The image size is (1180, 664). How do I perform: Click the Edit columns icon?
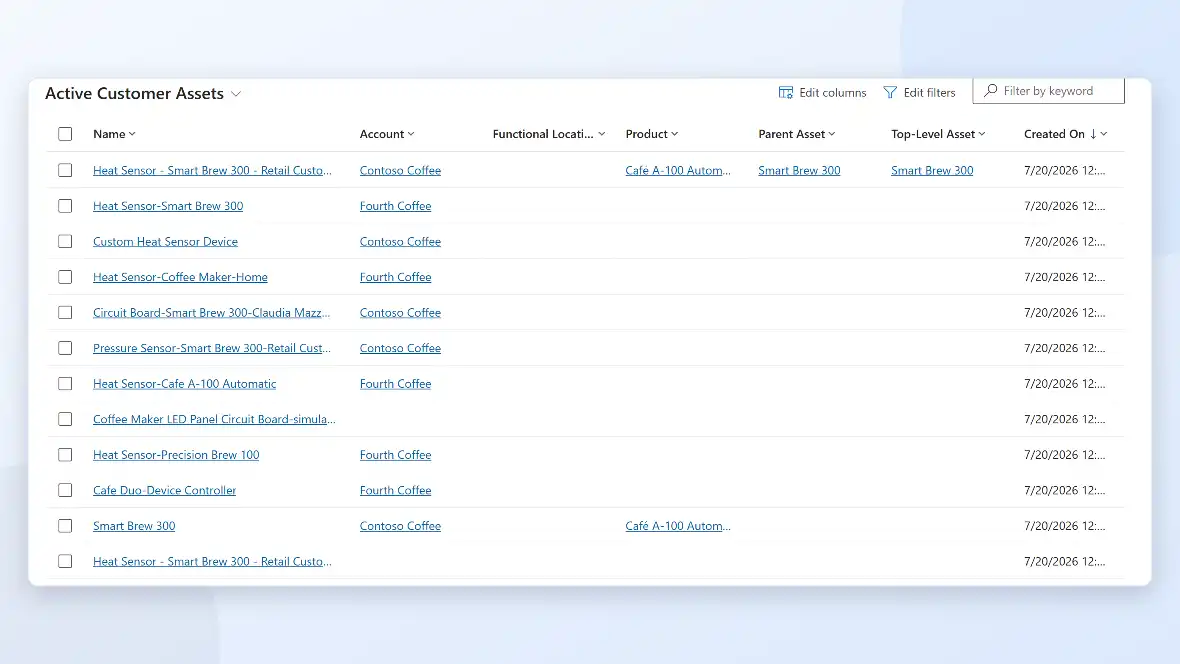coord(786,93)
